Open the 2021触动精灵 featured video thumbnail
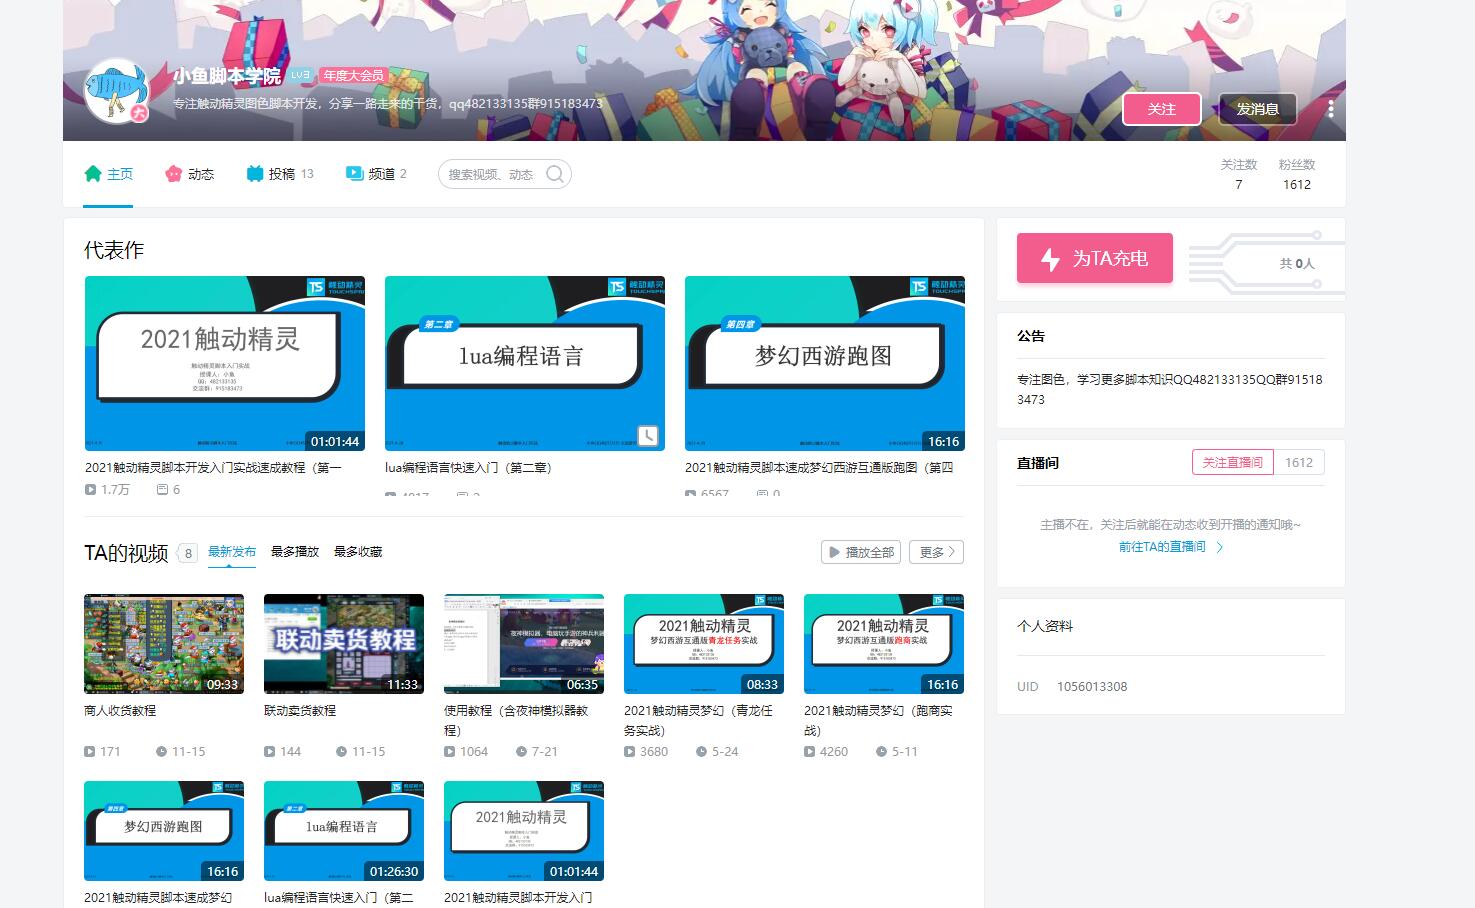The image size is (1475, 908). [224, 364]
